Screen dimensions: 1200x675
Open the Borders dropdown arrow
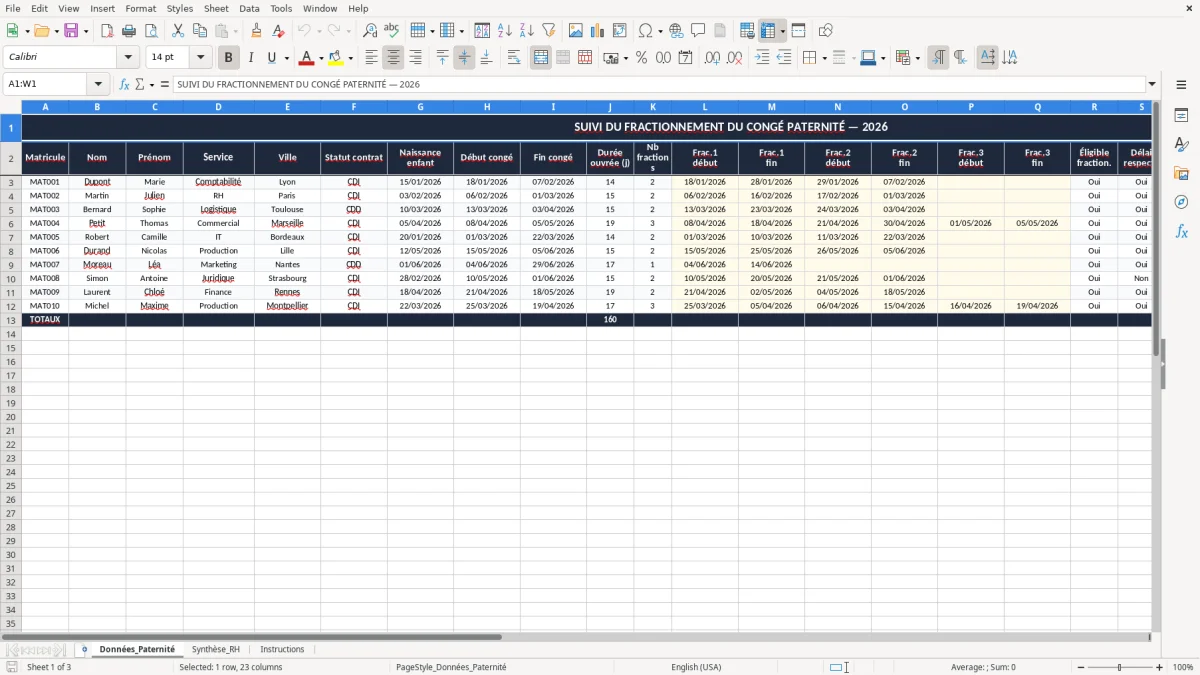[824, 58]
